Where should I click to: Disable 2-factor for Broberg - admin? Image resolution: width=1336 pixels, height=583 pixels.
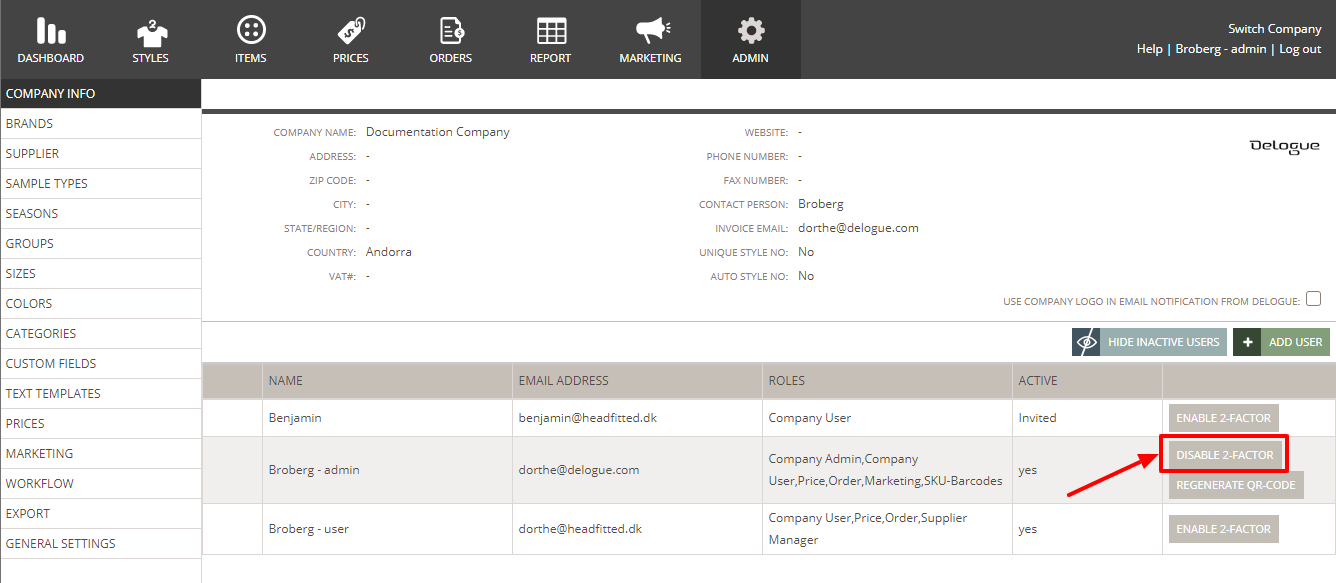[x=1224, y=455]
